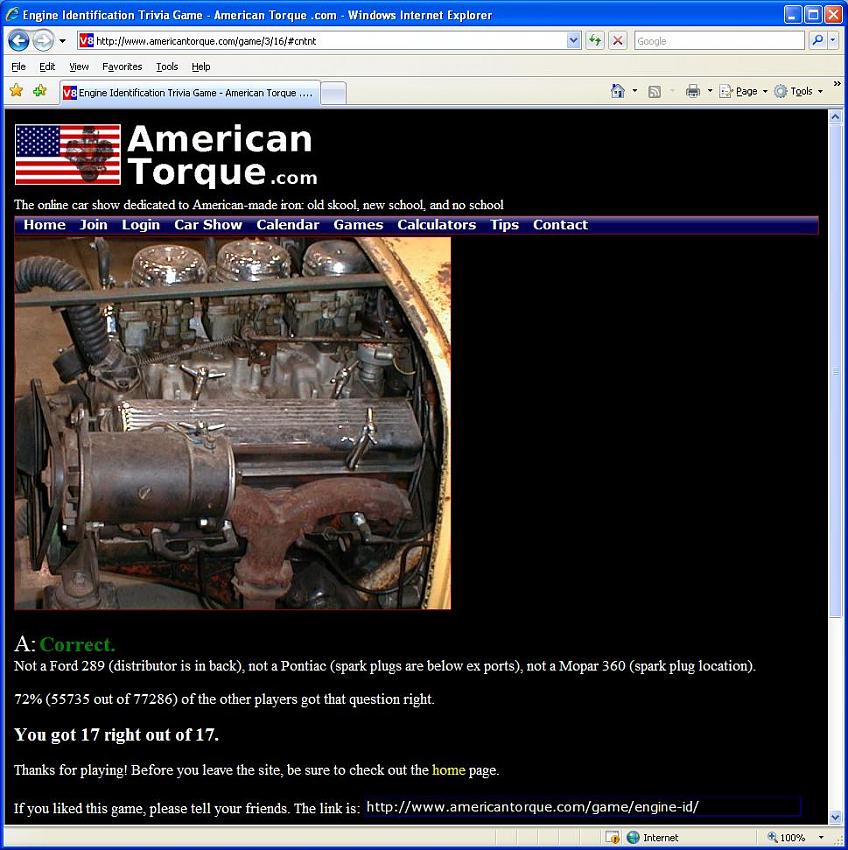The image size is (848, 850).
Task: Open the Page command menu
Action: pyautogui.click(x=743, y=91)
